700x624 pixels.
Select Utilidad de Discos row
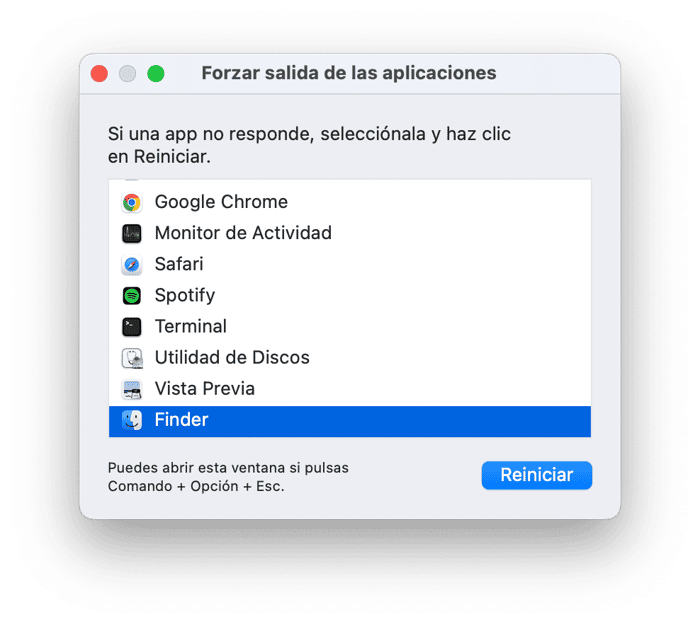point(232,357)
